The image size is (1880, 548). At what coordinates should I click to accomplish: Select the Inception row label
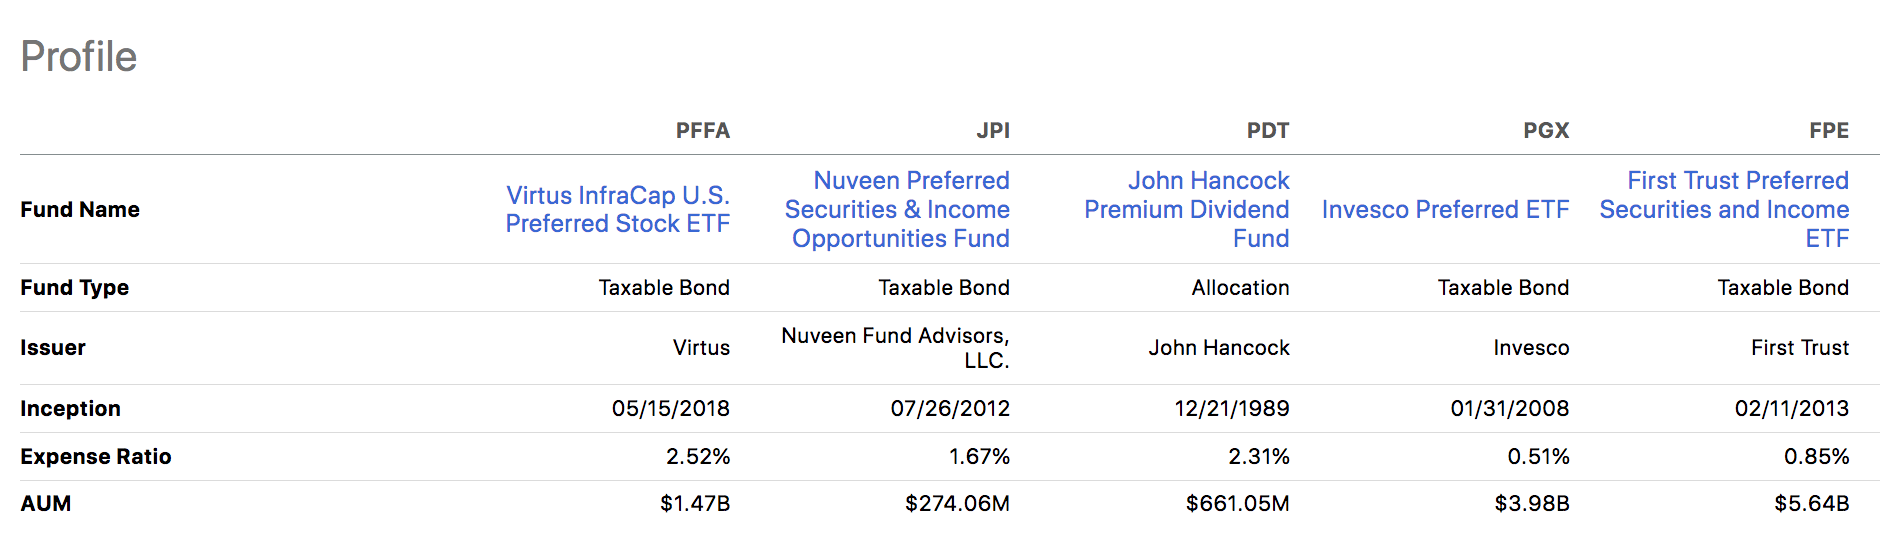(70, 408)
